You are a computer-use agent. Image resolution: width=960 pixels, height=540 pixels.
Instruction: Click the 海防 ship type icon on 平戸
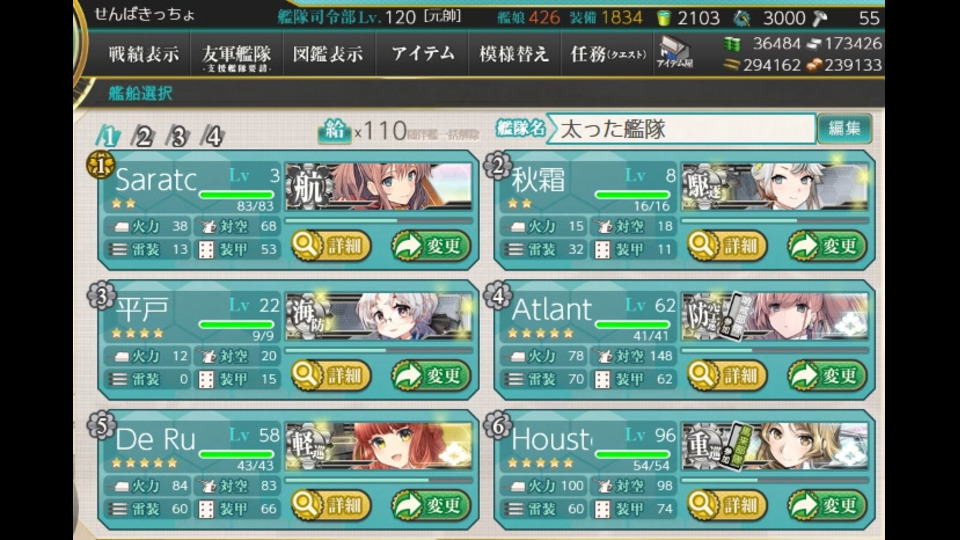(x=308, y=316)
